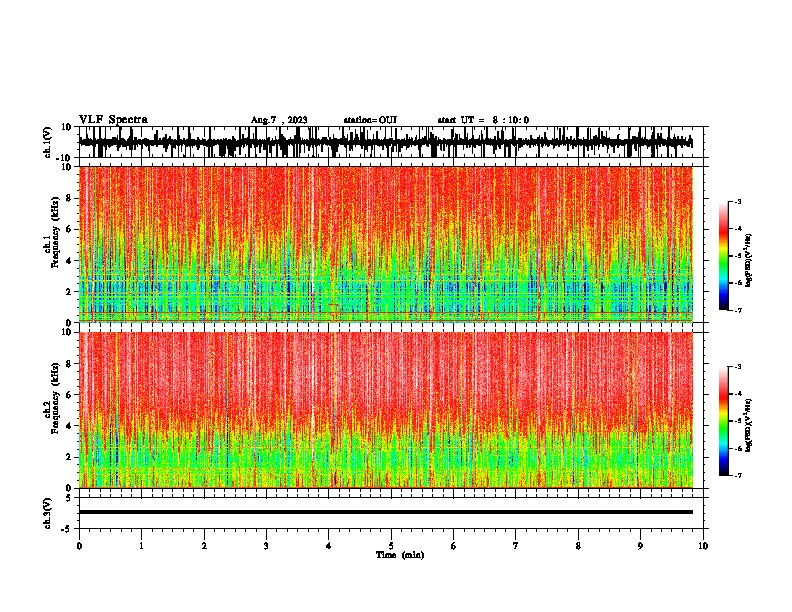Click the time axis tick label '8'
Screen dimensions: 792x612
click(x=578, y=546)
